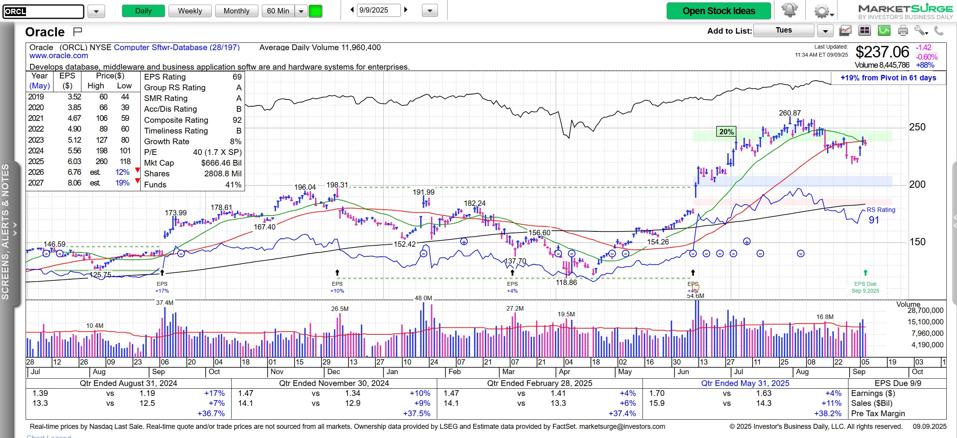Screen dimensions: 957x438
Task: Click the 198.31 pivot price label
Action: (x=337, y=185)
